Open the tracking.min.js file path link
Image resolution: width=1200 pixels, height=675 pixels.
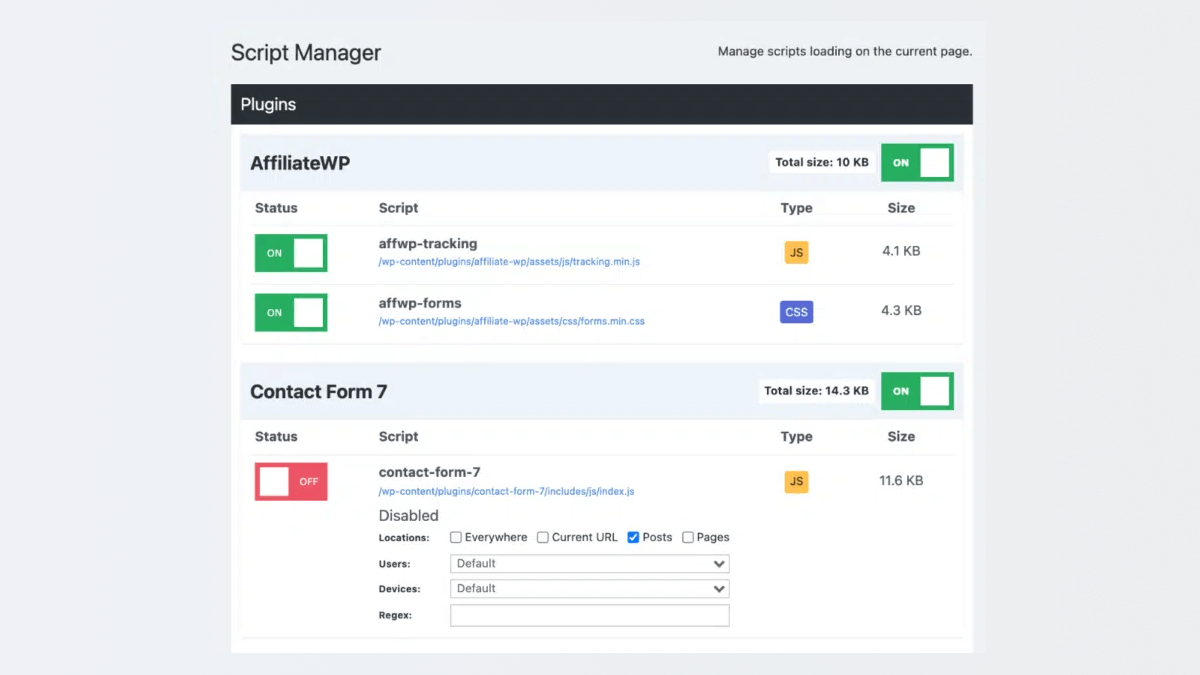click(509, 262)
